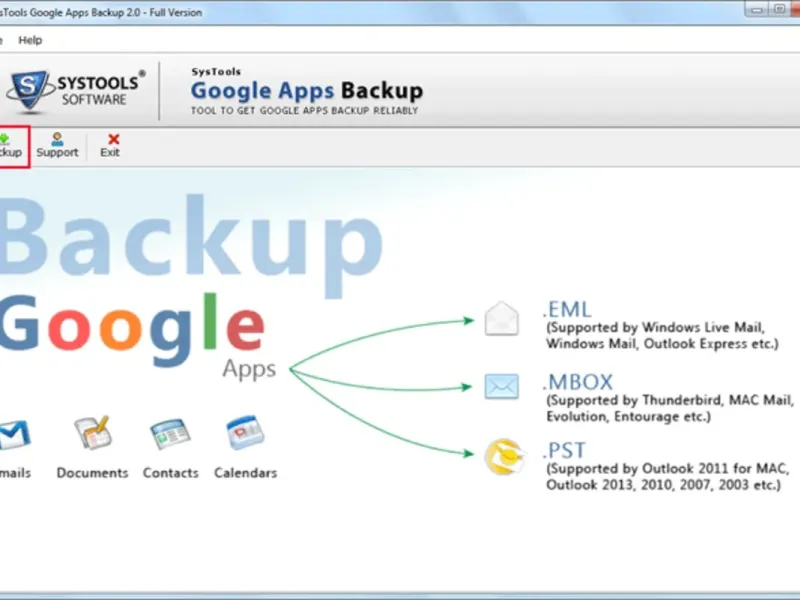
Task: Click the 'Supported by Thunderbird, MAC Mail' description
Action: coord(670,408)
